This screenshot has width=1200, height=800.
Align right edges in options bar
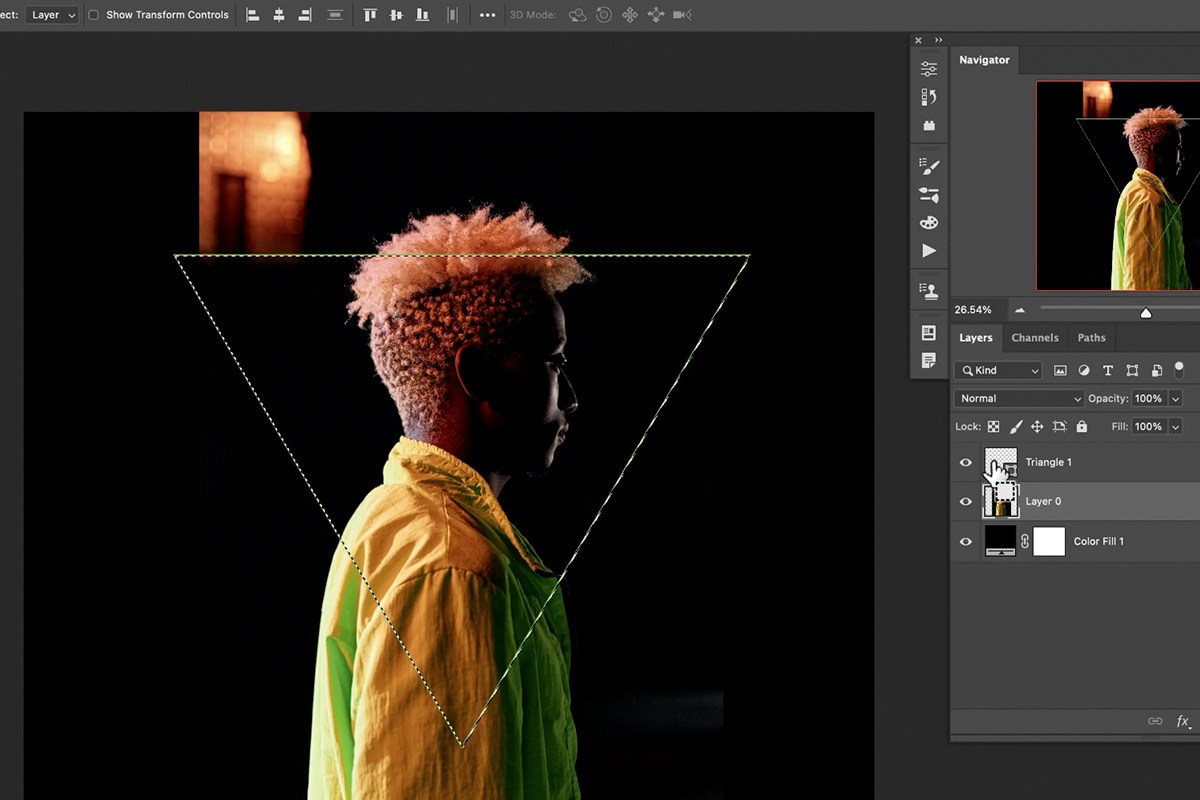[305, 15]
